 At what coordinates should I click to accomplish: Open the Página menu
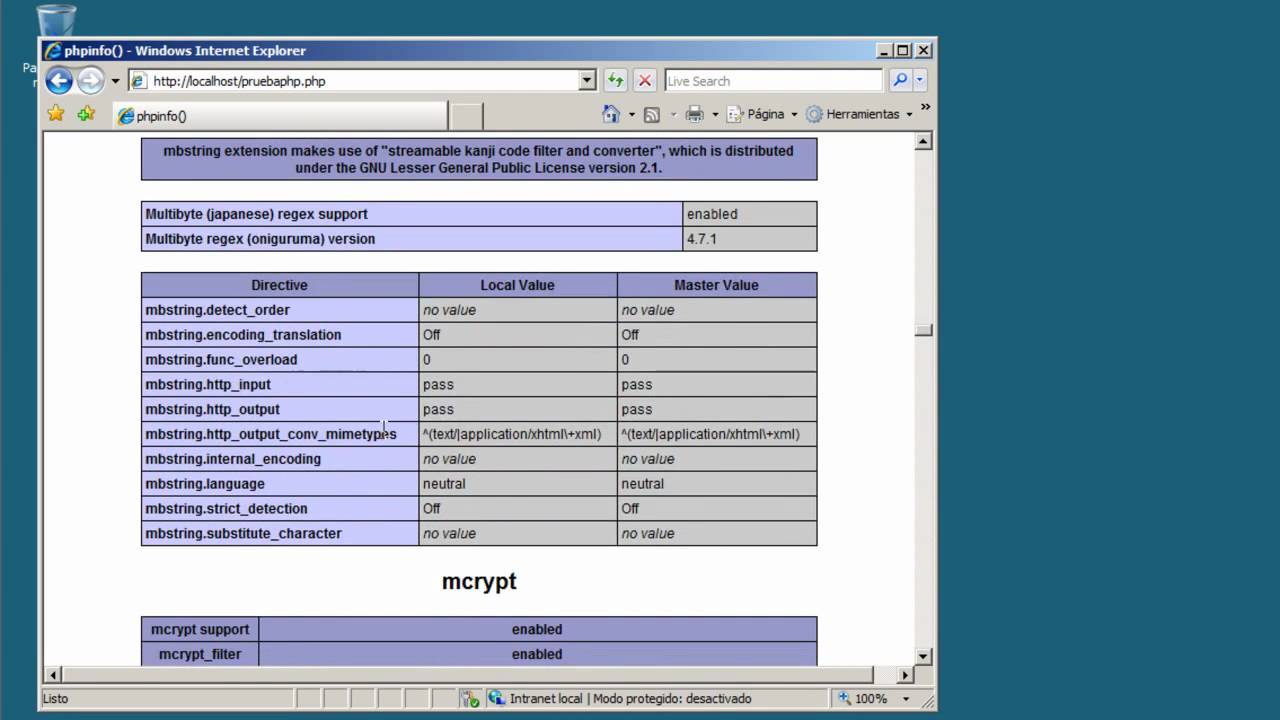click(x=762, y=114)
